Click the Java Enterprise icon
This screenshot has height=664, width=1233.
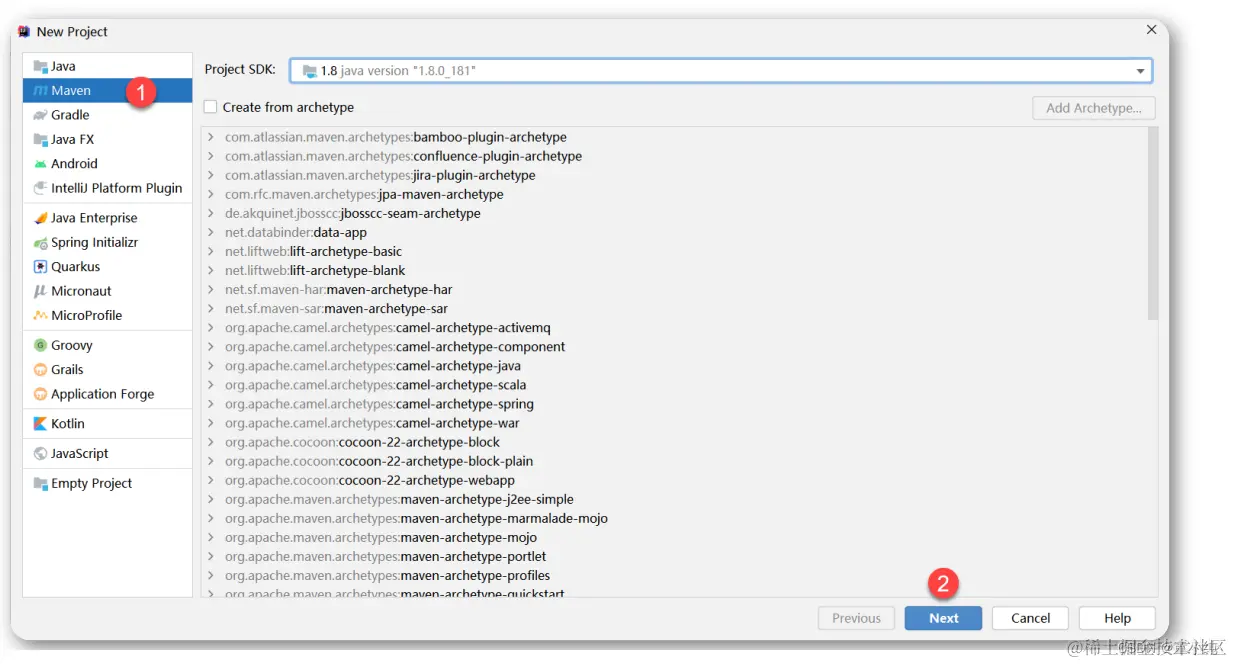(40, 218)
